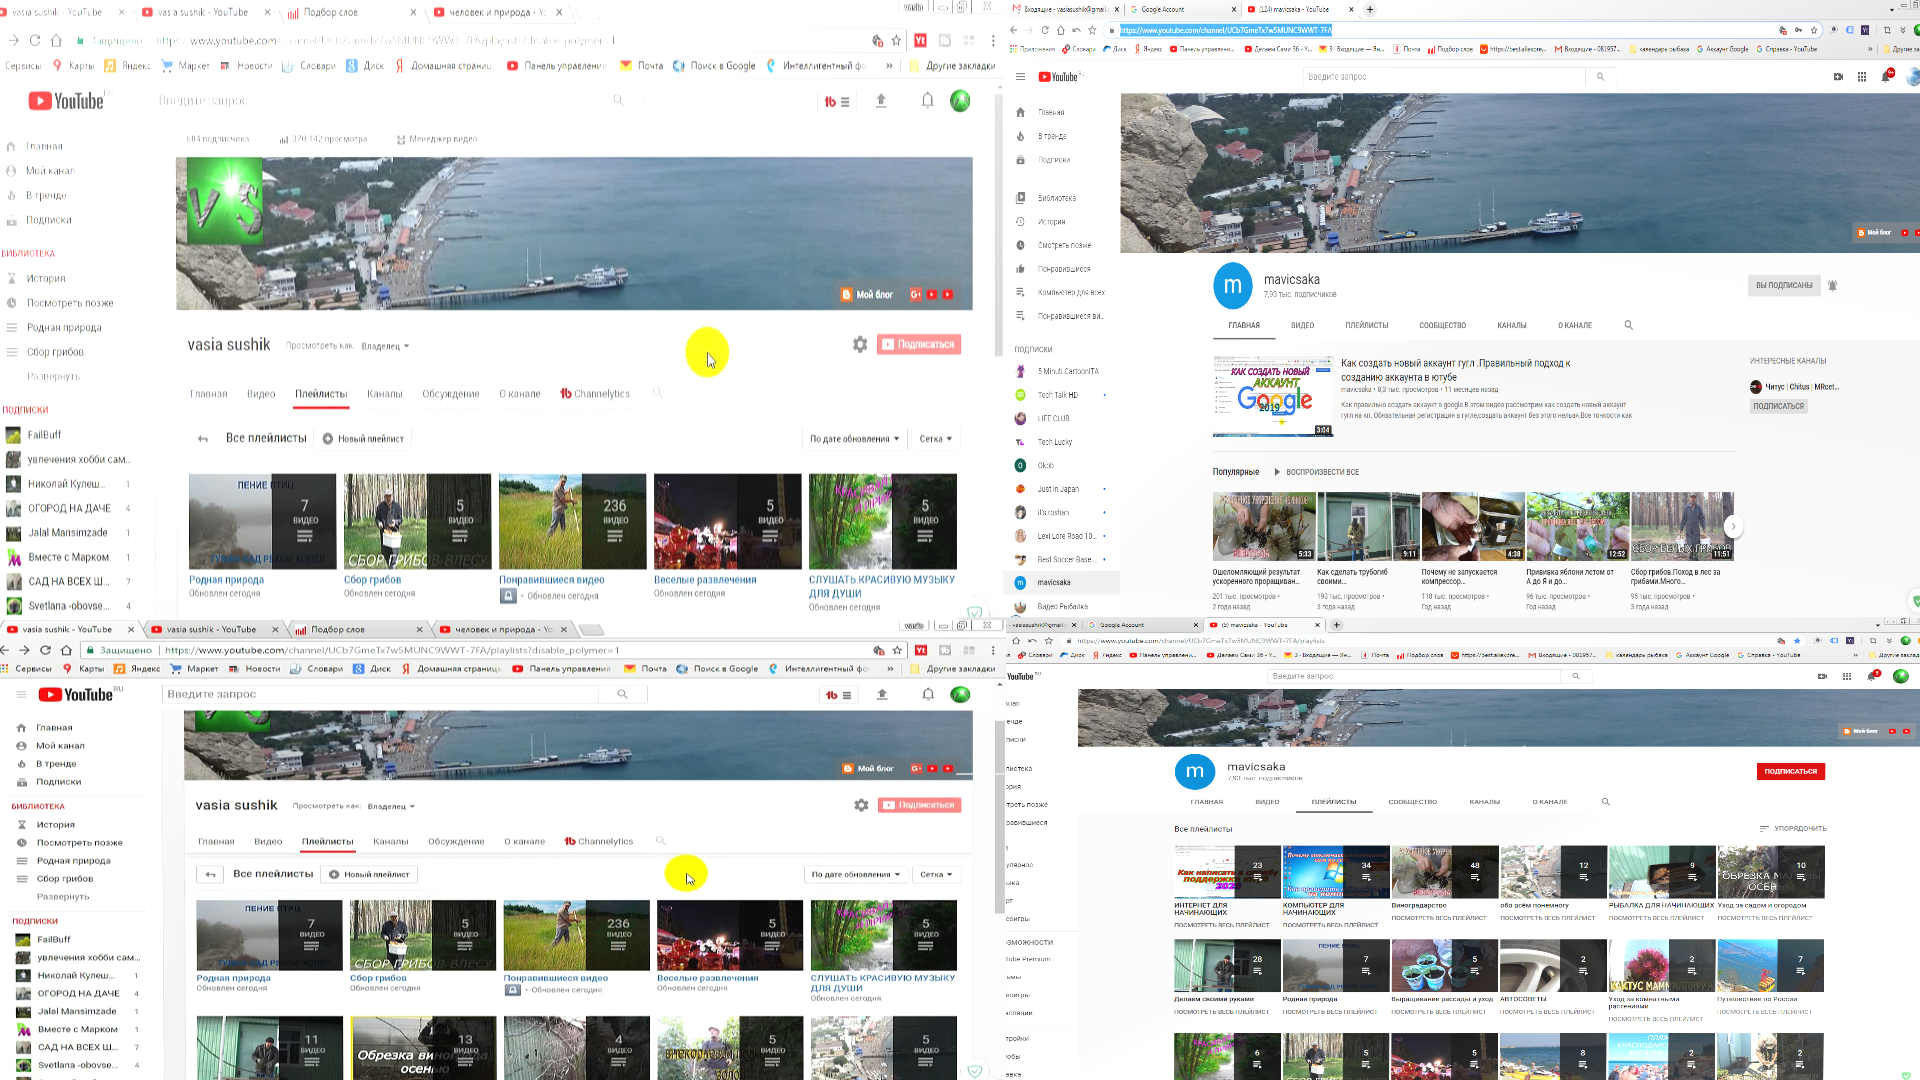Open Сетка dropdown in top-left window
Screen dimensions: 1920x1080
[x=936, y=439]
